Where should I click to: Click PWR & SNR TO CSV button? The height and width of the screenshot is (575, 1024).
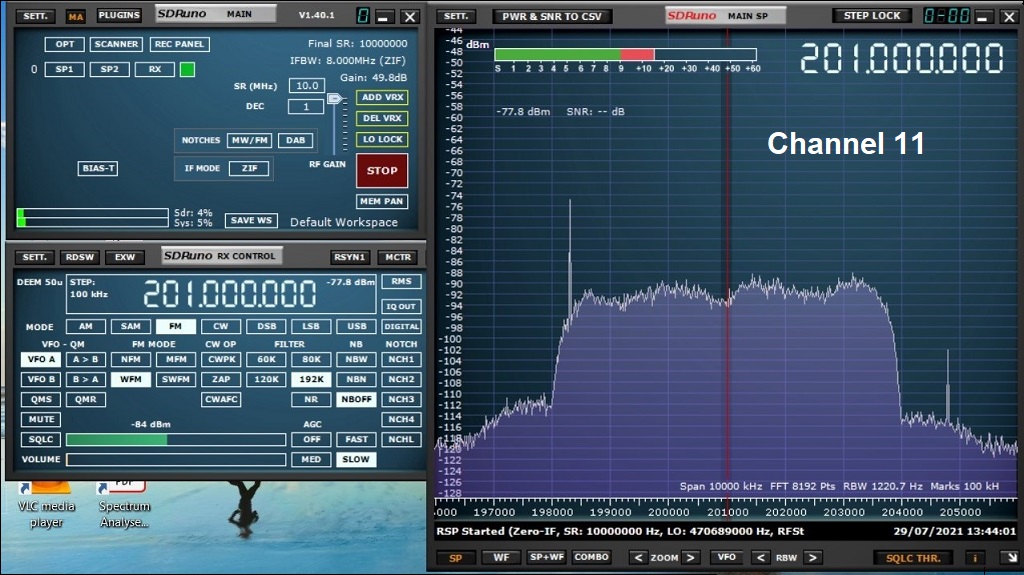(x=552, y=16)
